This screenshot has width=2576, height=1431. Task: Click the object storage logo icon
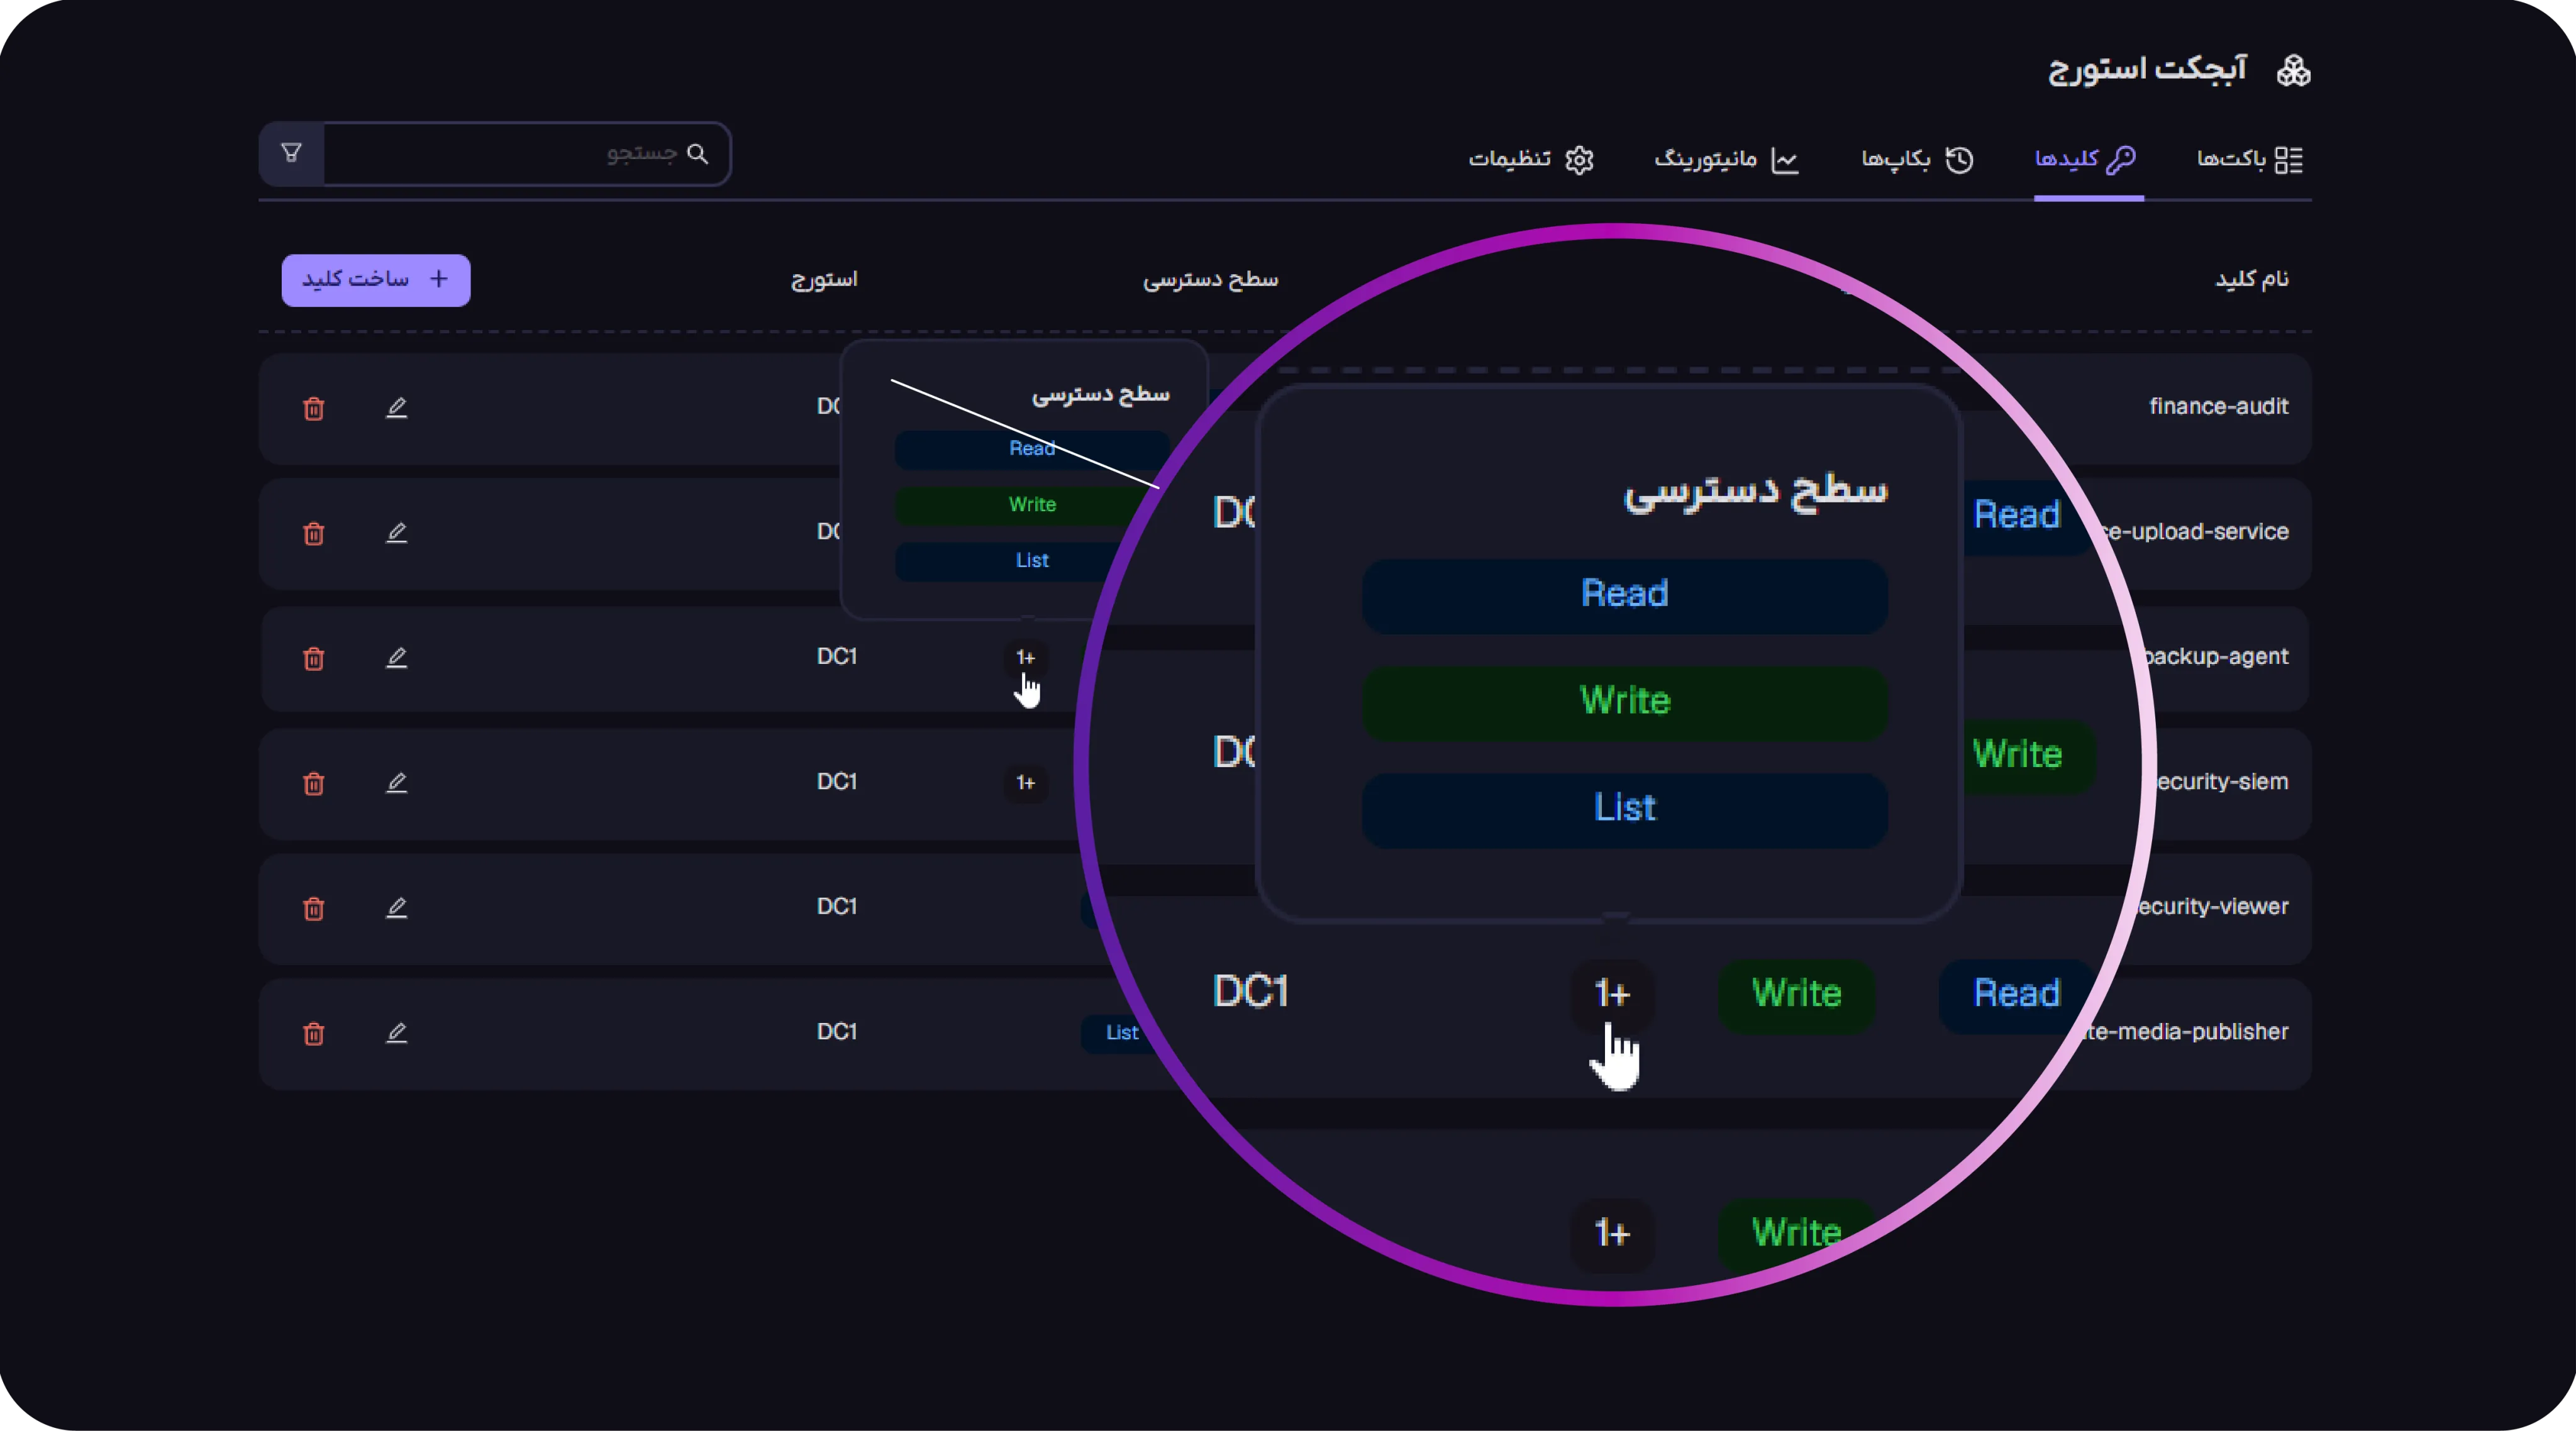pos(2293,71)
